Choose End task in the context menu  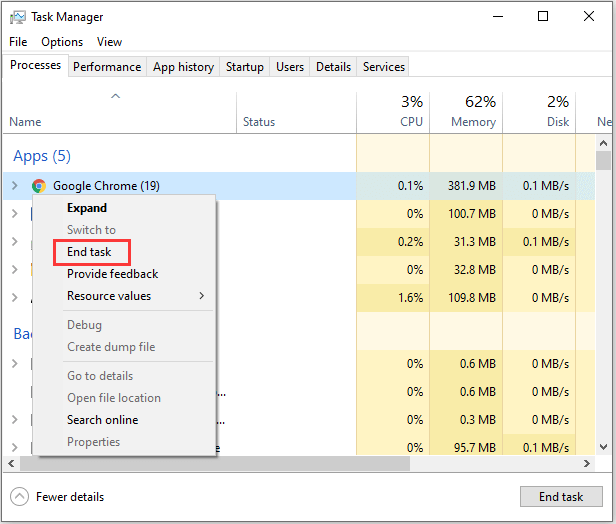(x=124, y=252)
